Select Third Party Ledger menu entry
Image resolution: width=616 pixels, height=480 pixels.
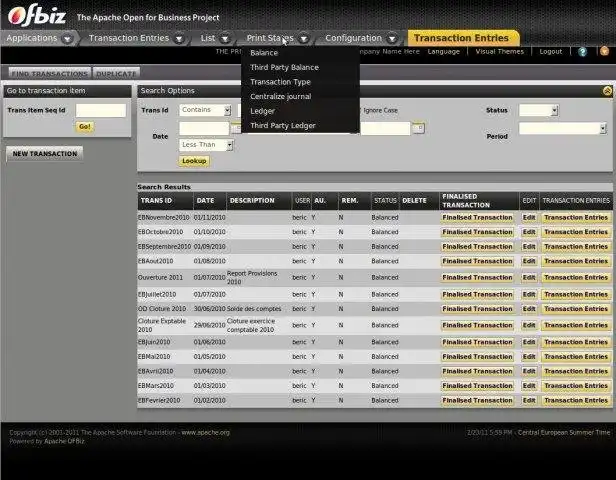283,125
